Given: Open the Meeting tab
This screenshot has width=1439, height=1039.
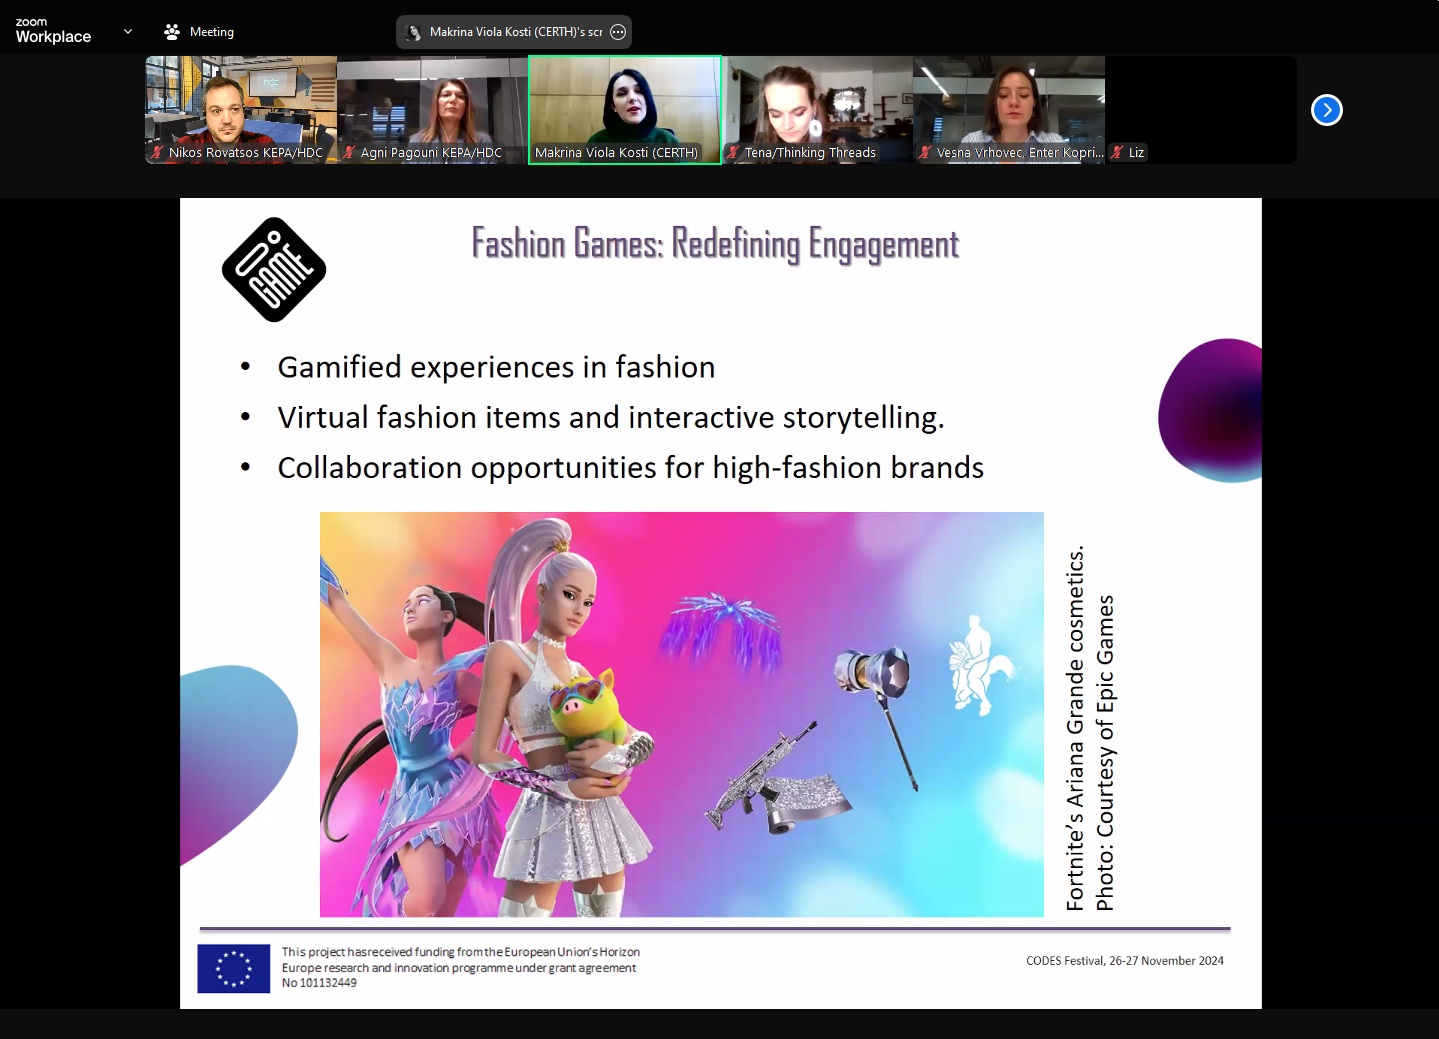Looking at the screenshot, I should [x=199, y=32].
